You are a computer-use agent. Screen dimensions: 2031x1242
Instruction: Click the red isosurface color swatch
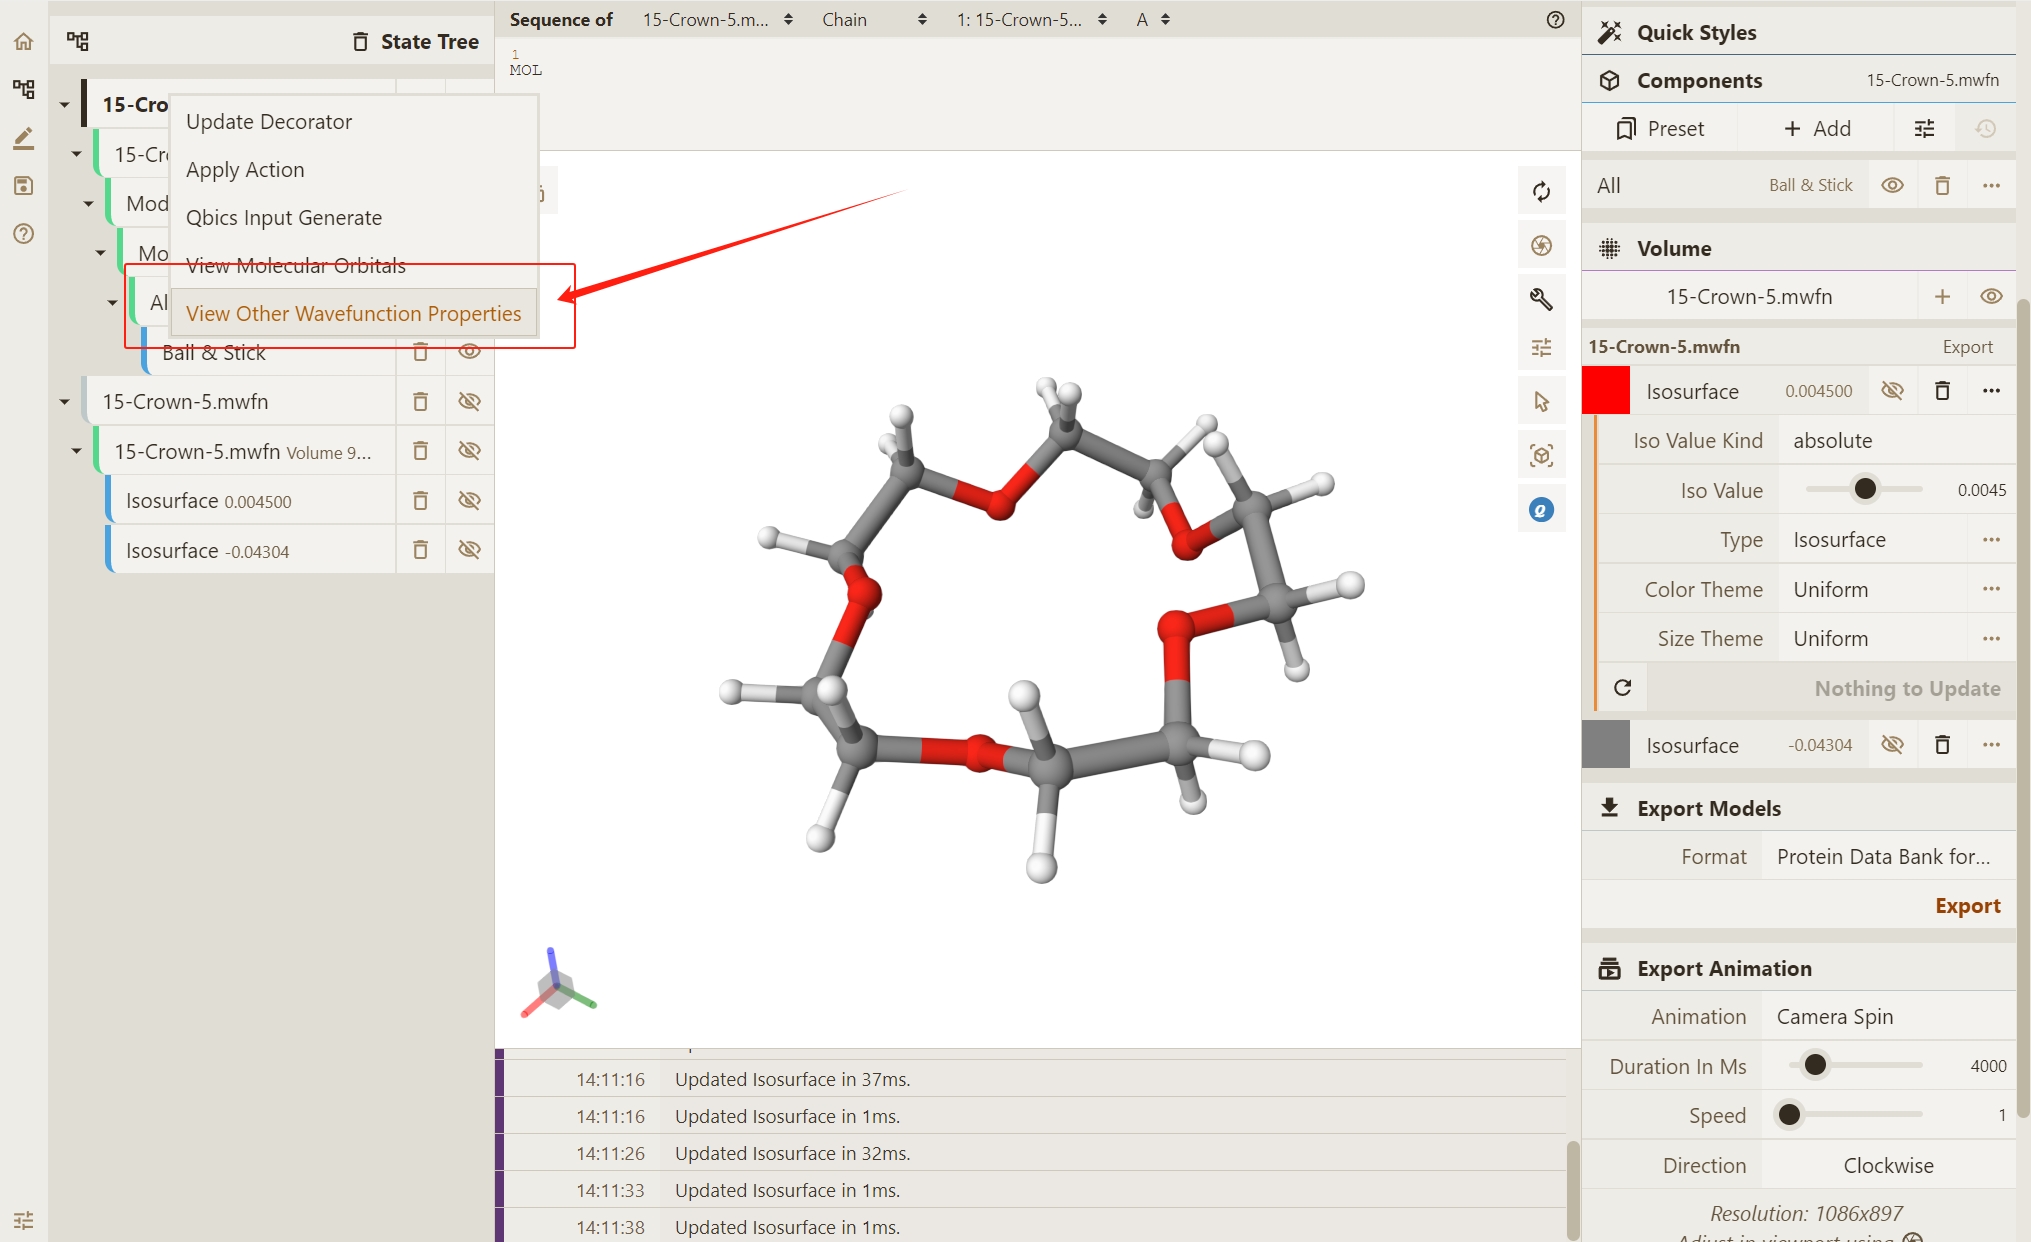[1605, 391]
